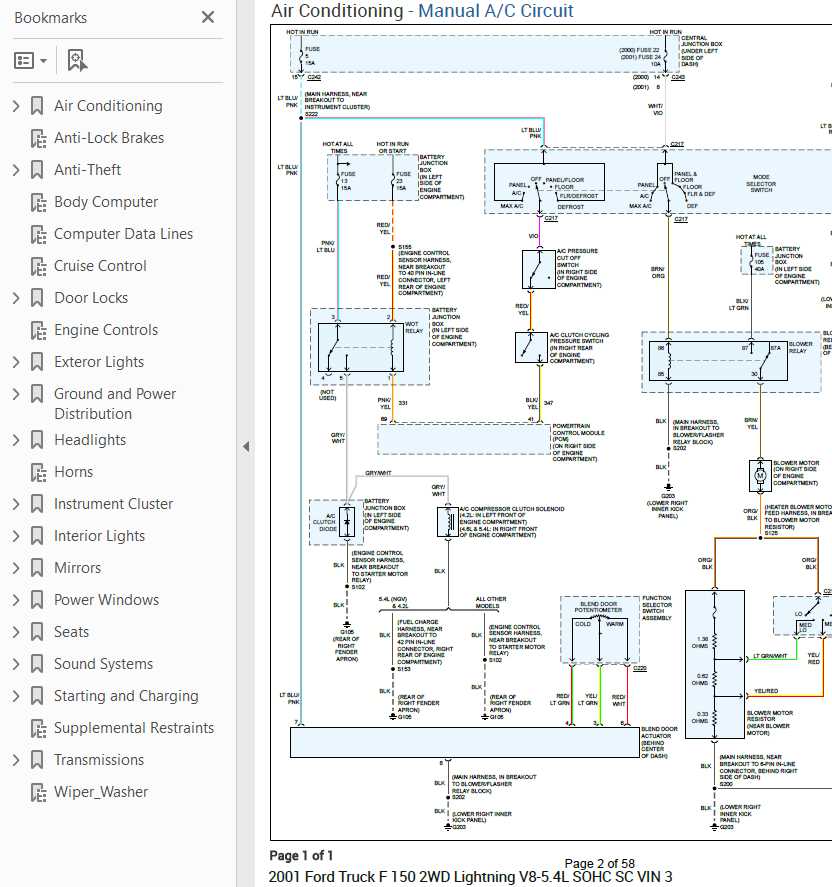This screenshot has width=832, height=887.
Task: Go to Anti-Lock Brakes bookmark
Action: (x=109, y=138)
